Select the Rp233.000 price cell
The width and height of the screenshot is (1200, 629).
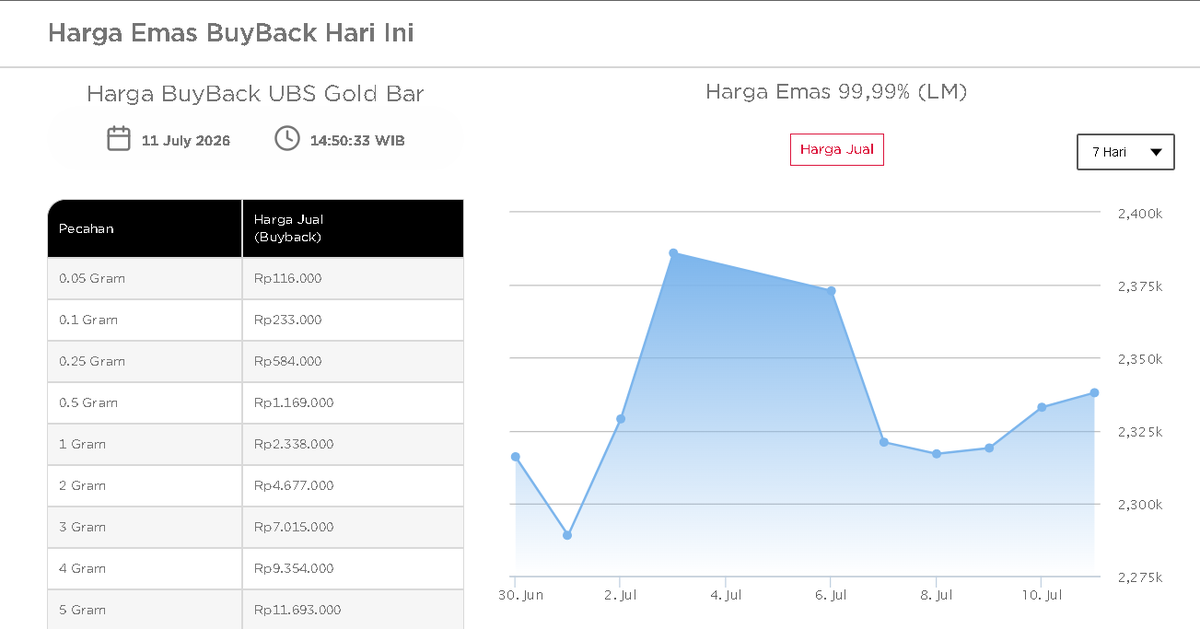click(353, 320)
